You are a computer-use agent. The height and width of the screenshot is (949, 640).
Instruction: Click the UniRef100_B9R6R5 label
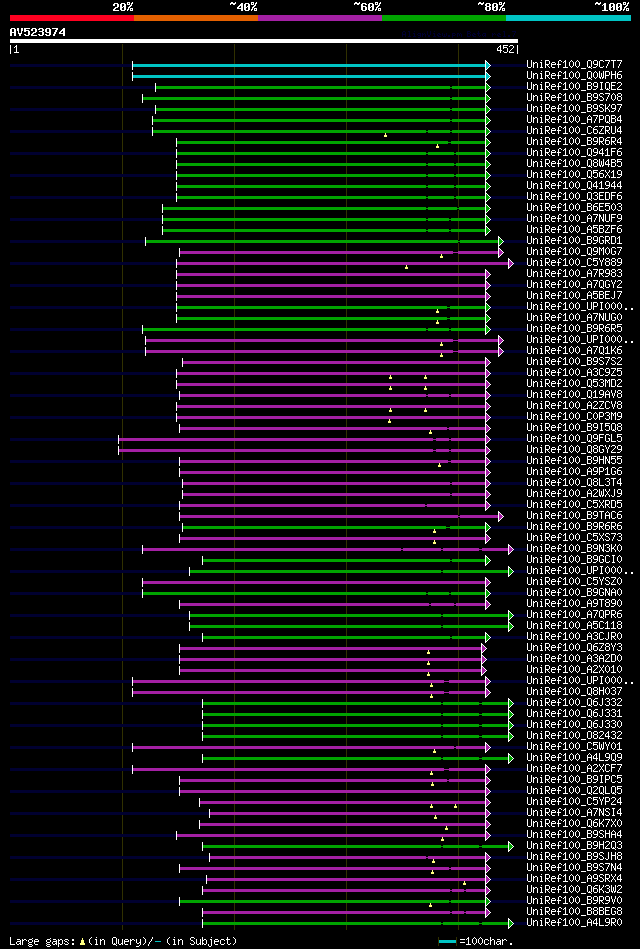(x=574, y=329)
